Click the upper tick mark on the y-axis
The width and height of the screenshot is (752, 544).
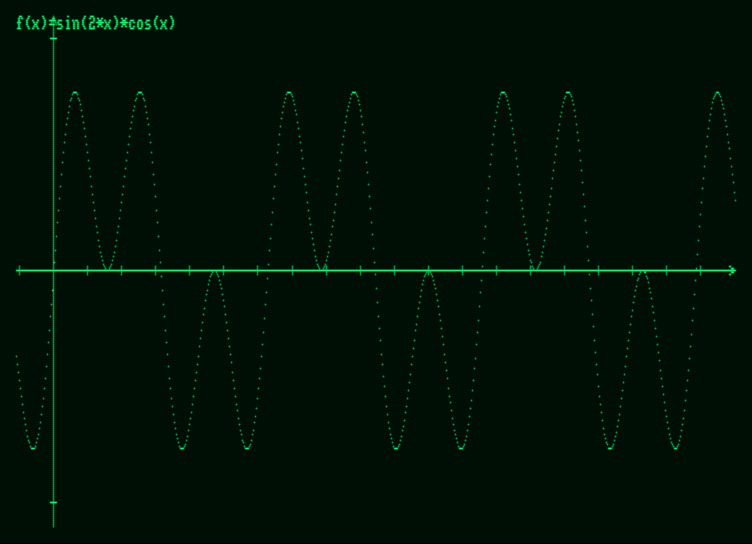point(53,37)
